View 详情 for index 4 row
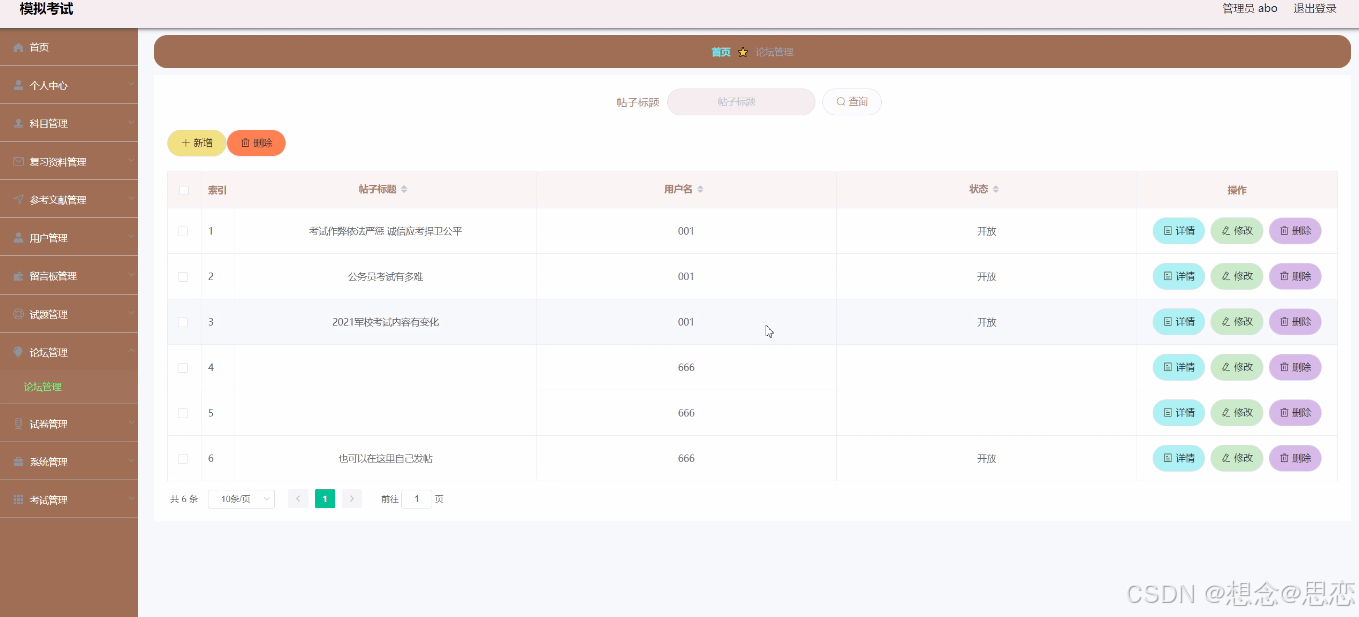1359x617 pixels. pyautogui.click(x=1179, y=367)
